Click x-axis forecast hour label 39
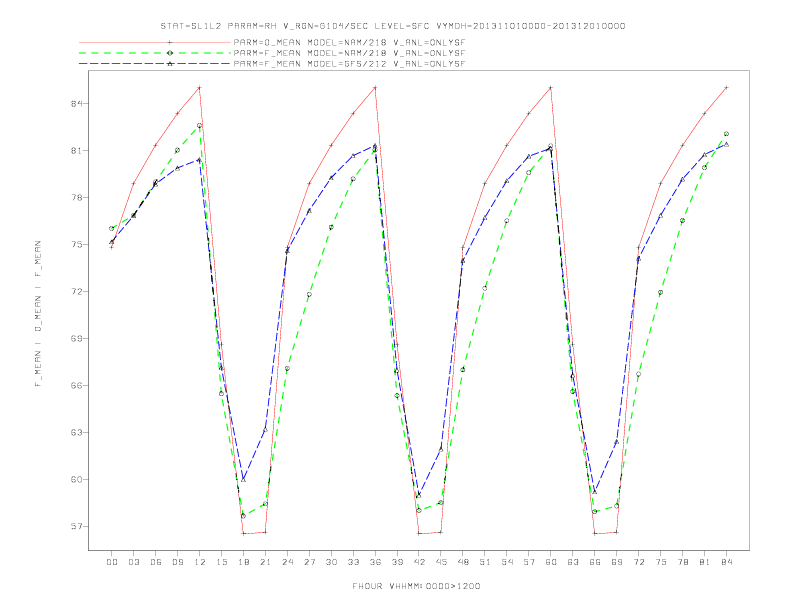 pos(398,562)
